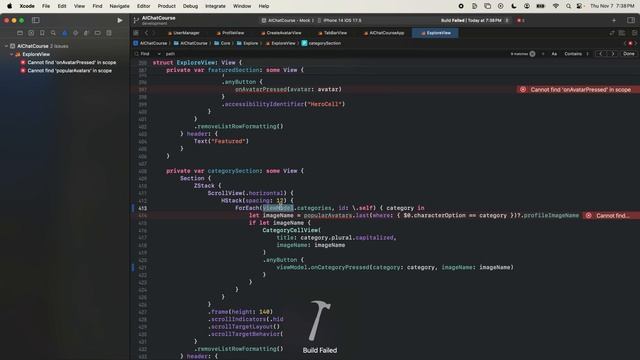Open the categorySection jump bar item
The image size is (640, 360).
(321, 43)
